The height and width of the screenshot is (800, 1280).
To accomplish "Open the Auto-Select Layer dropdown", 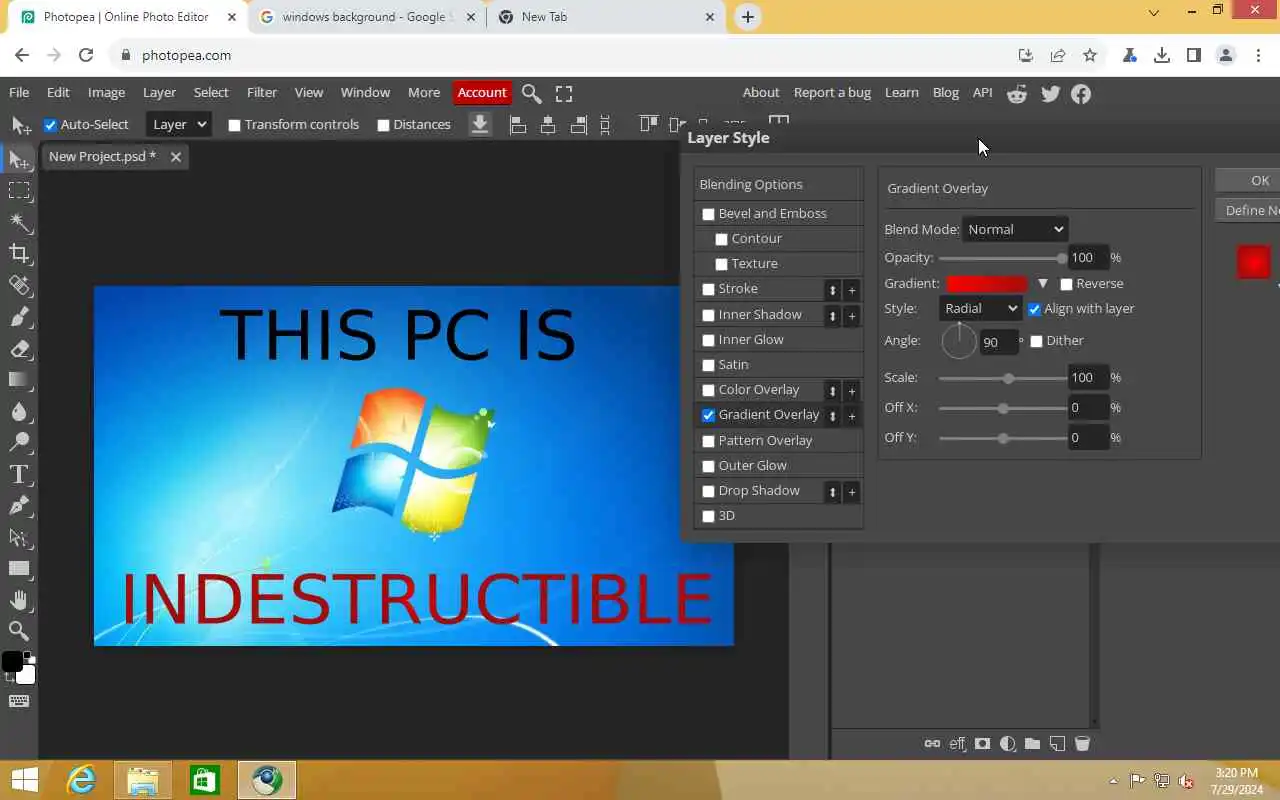I will coord(179,124).
